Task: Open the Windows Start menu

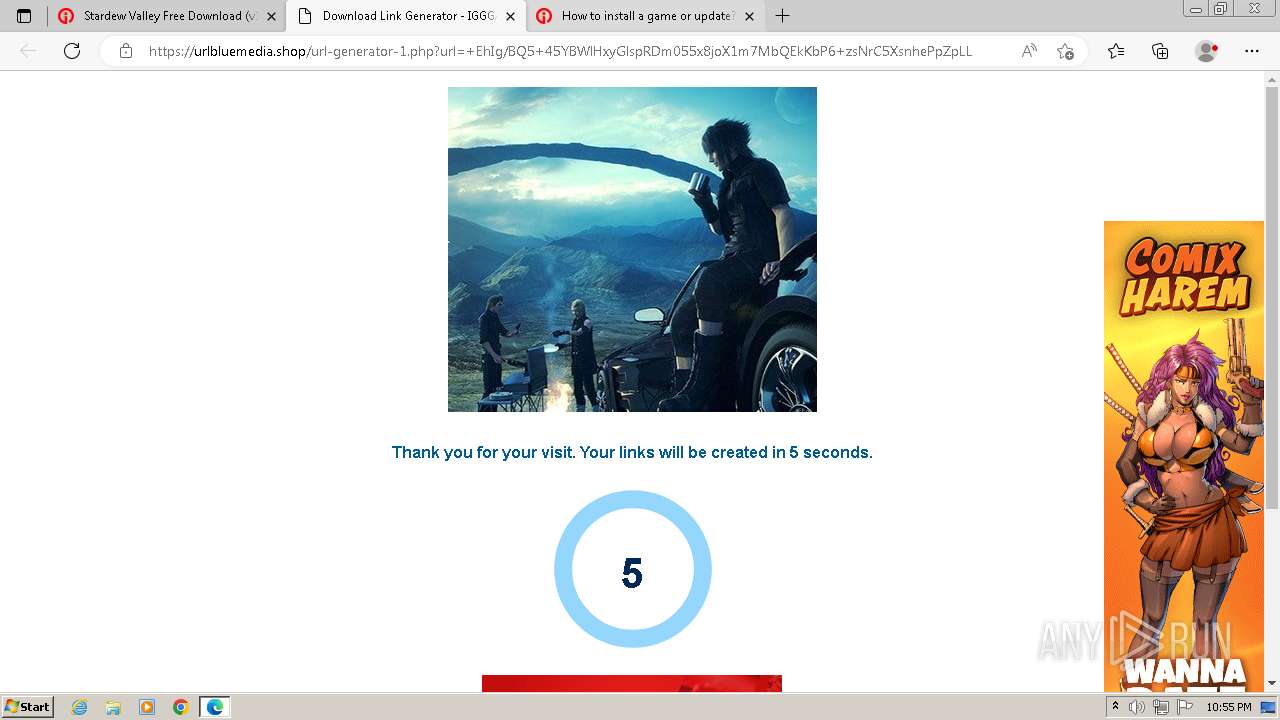Action: pyautogui.click(x=27, y=706)
